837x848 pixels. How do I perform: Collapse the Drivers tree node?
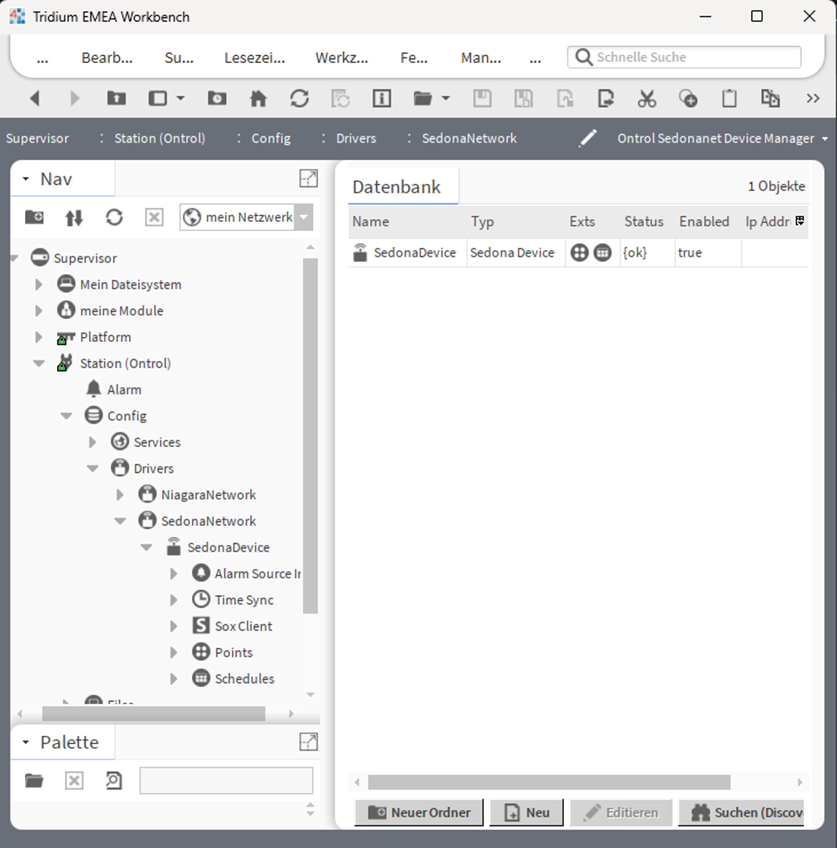[93, 468]
